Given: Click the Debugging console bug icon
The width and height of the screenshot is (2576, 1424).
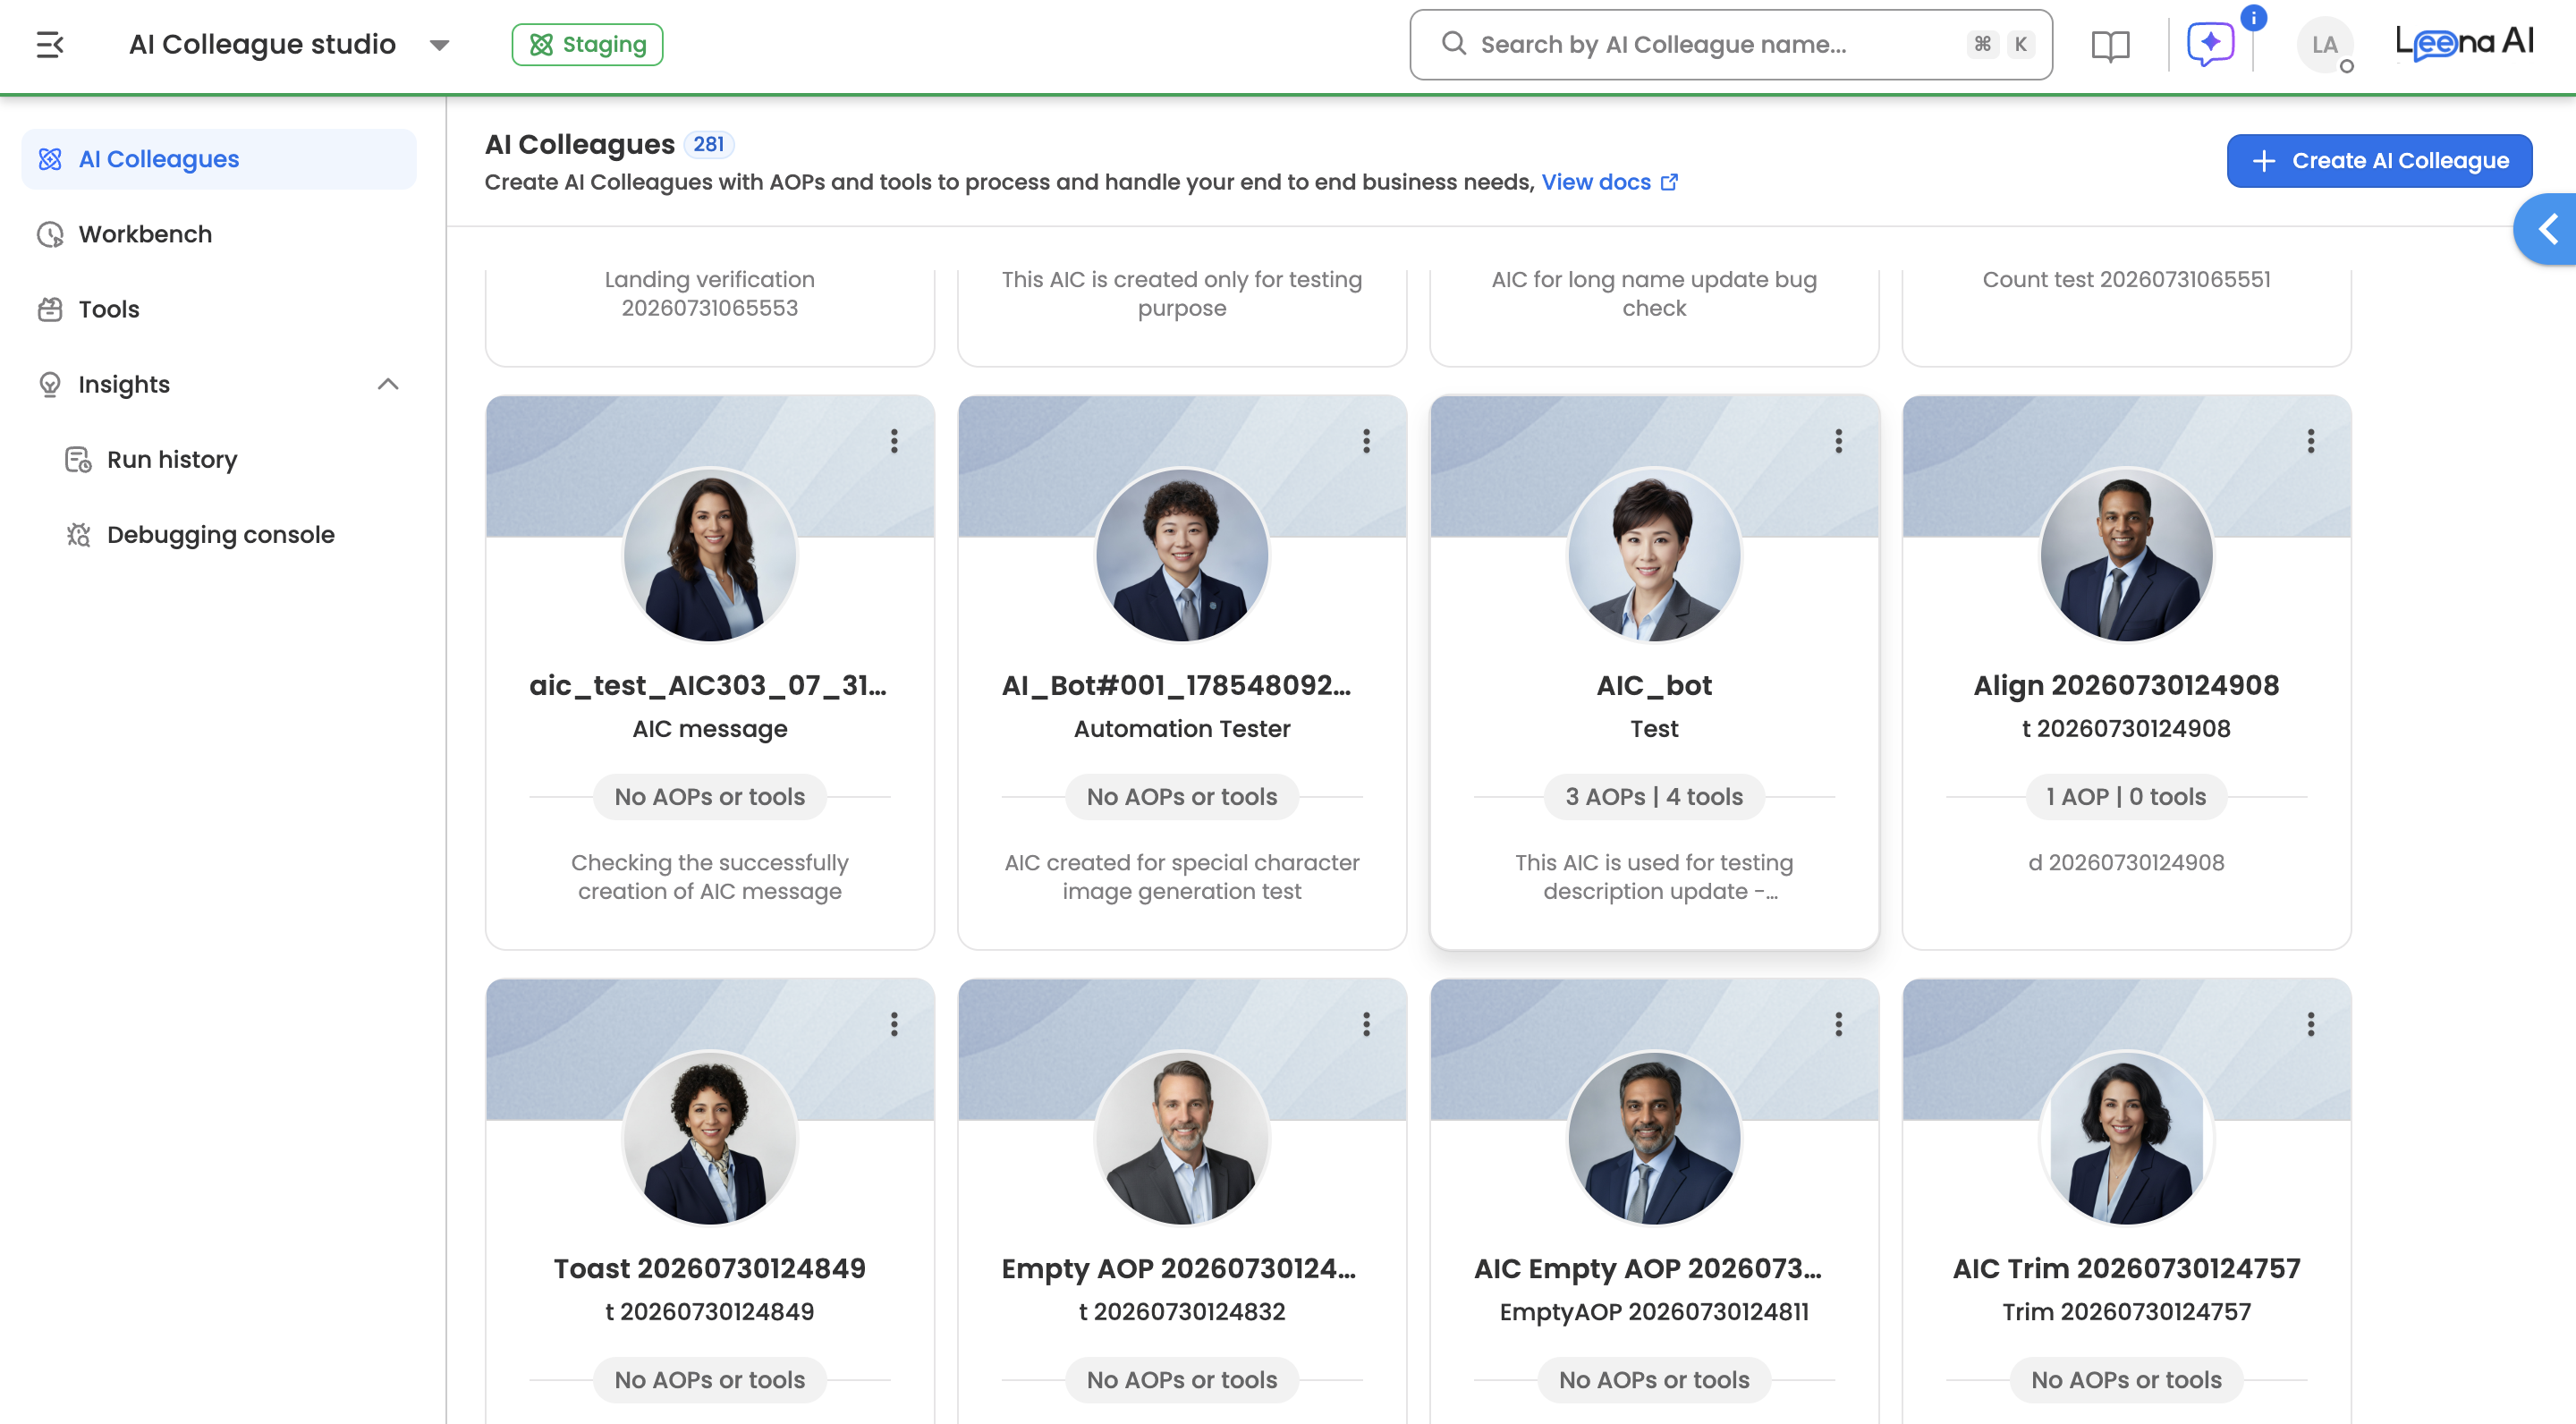Looking at the screenshot, I should pos(78,534).
